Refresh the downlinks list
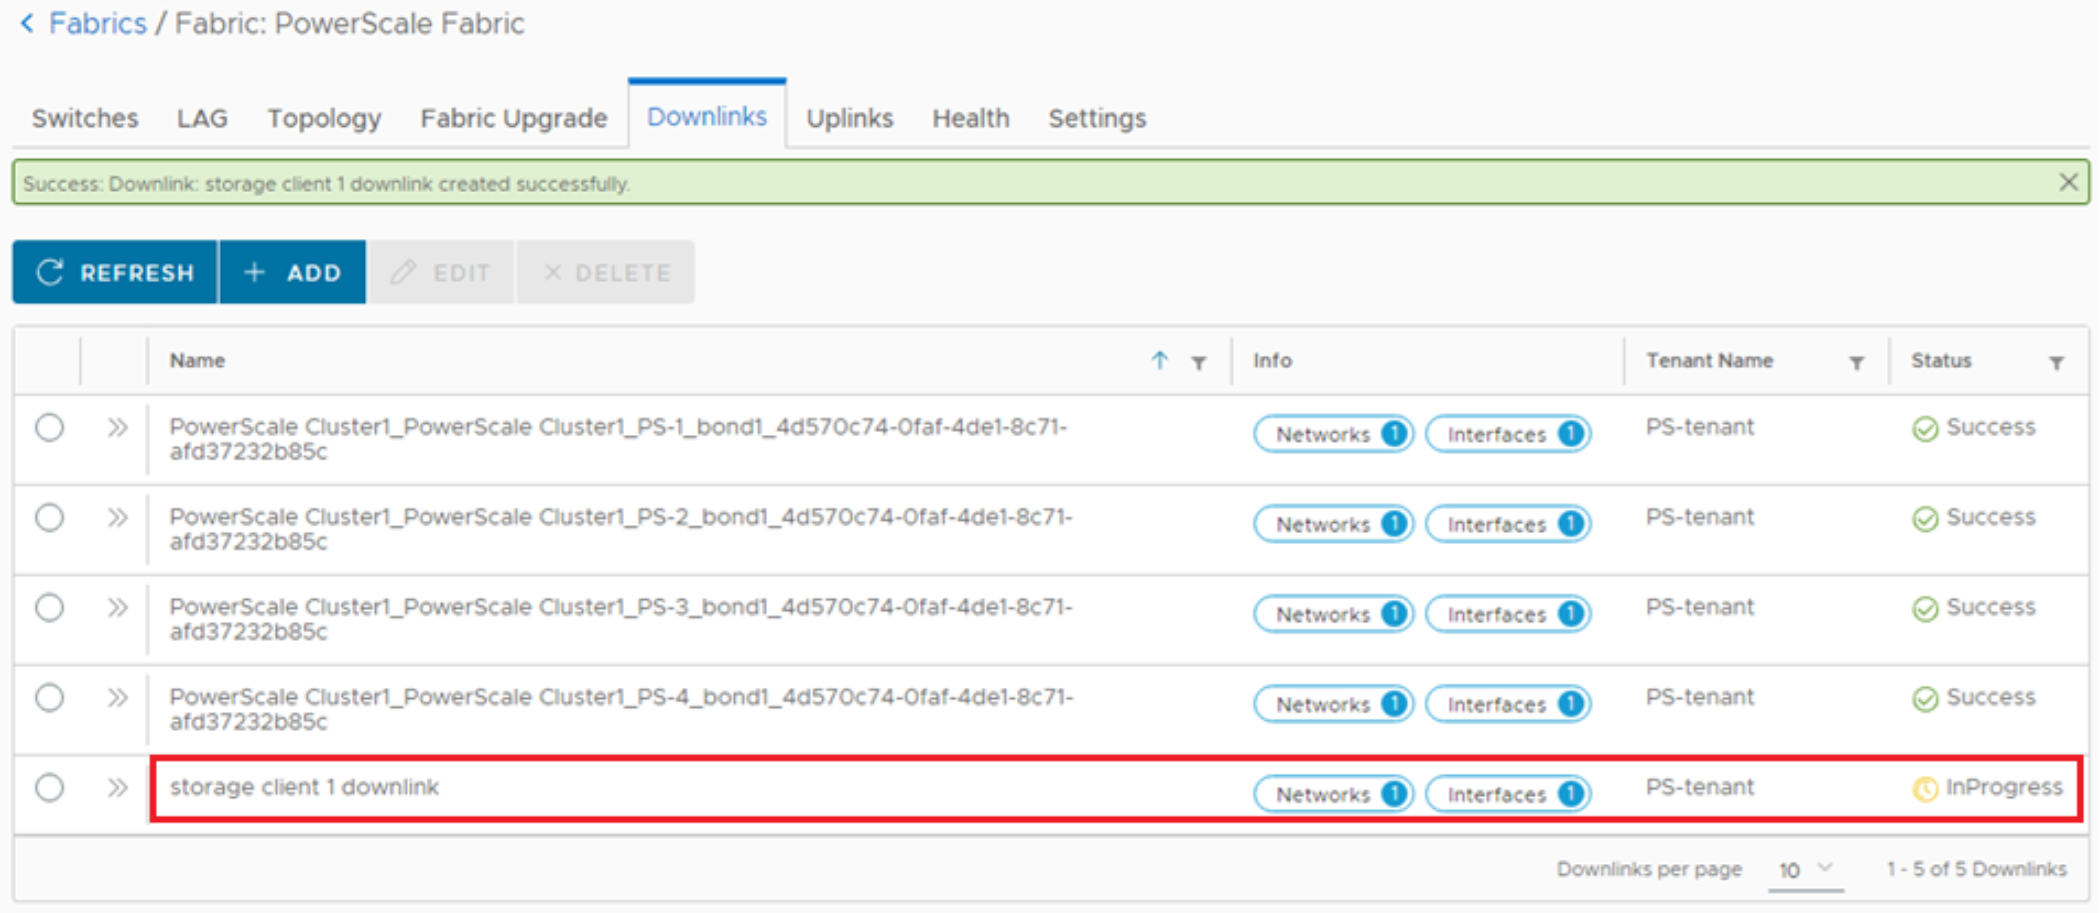This screenshot has width=2100, height=913. point(115,272)
